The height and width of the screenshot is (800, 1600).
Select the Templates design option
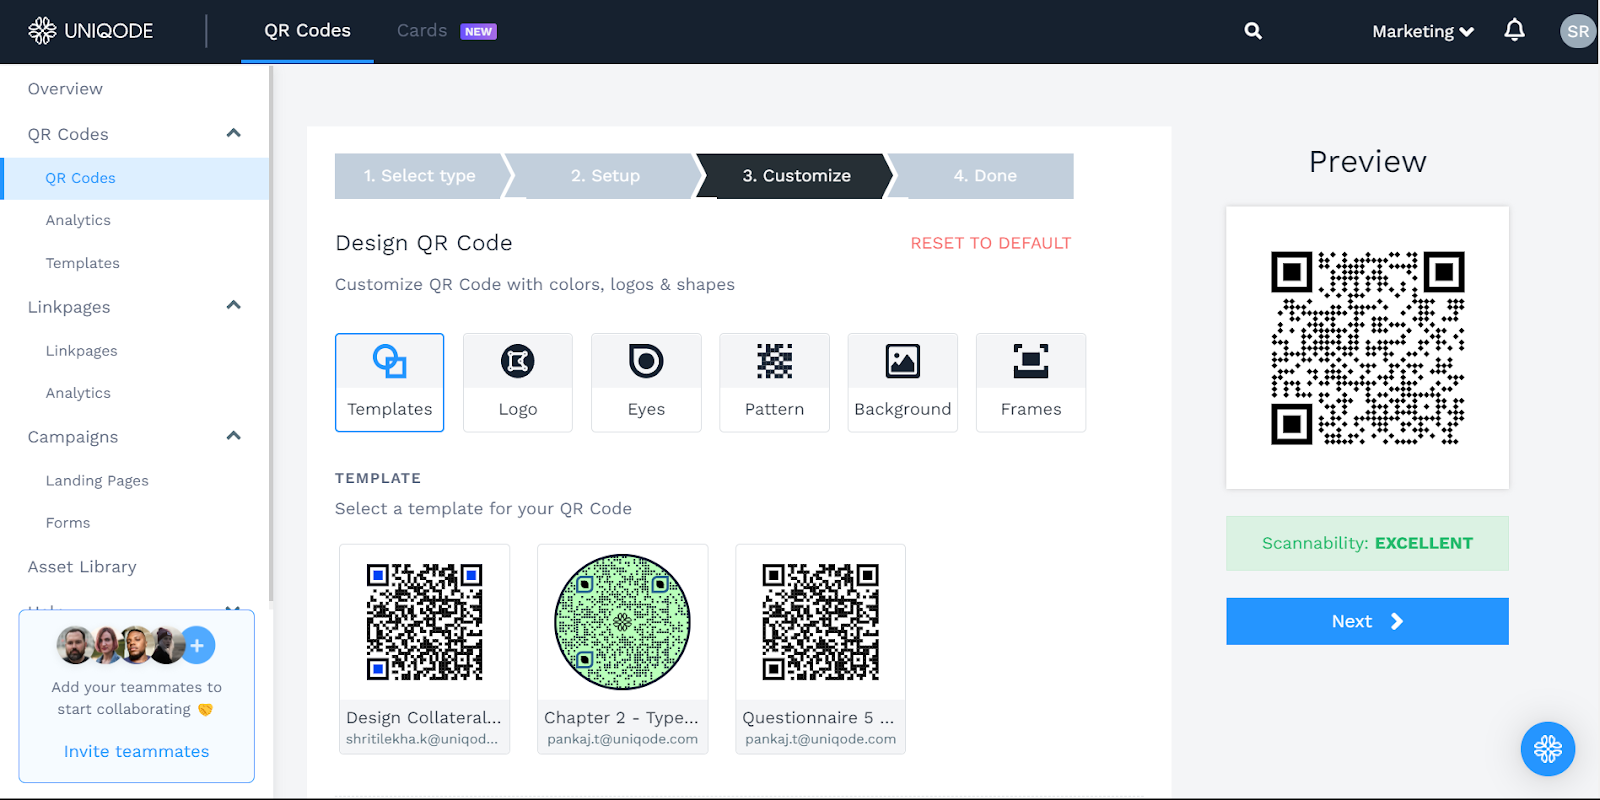tap(390, 382)
